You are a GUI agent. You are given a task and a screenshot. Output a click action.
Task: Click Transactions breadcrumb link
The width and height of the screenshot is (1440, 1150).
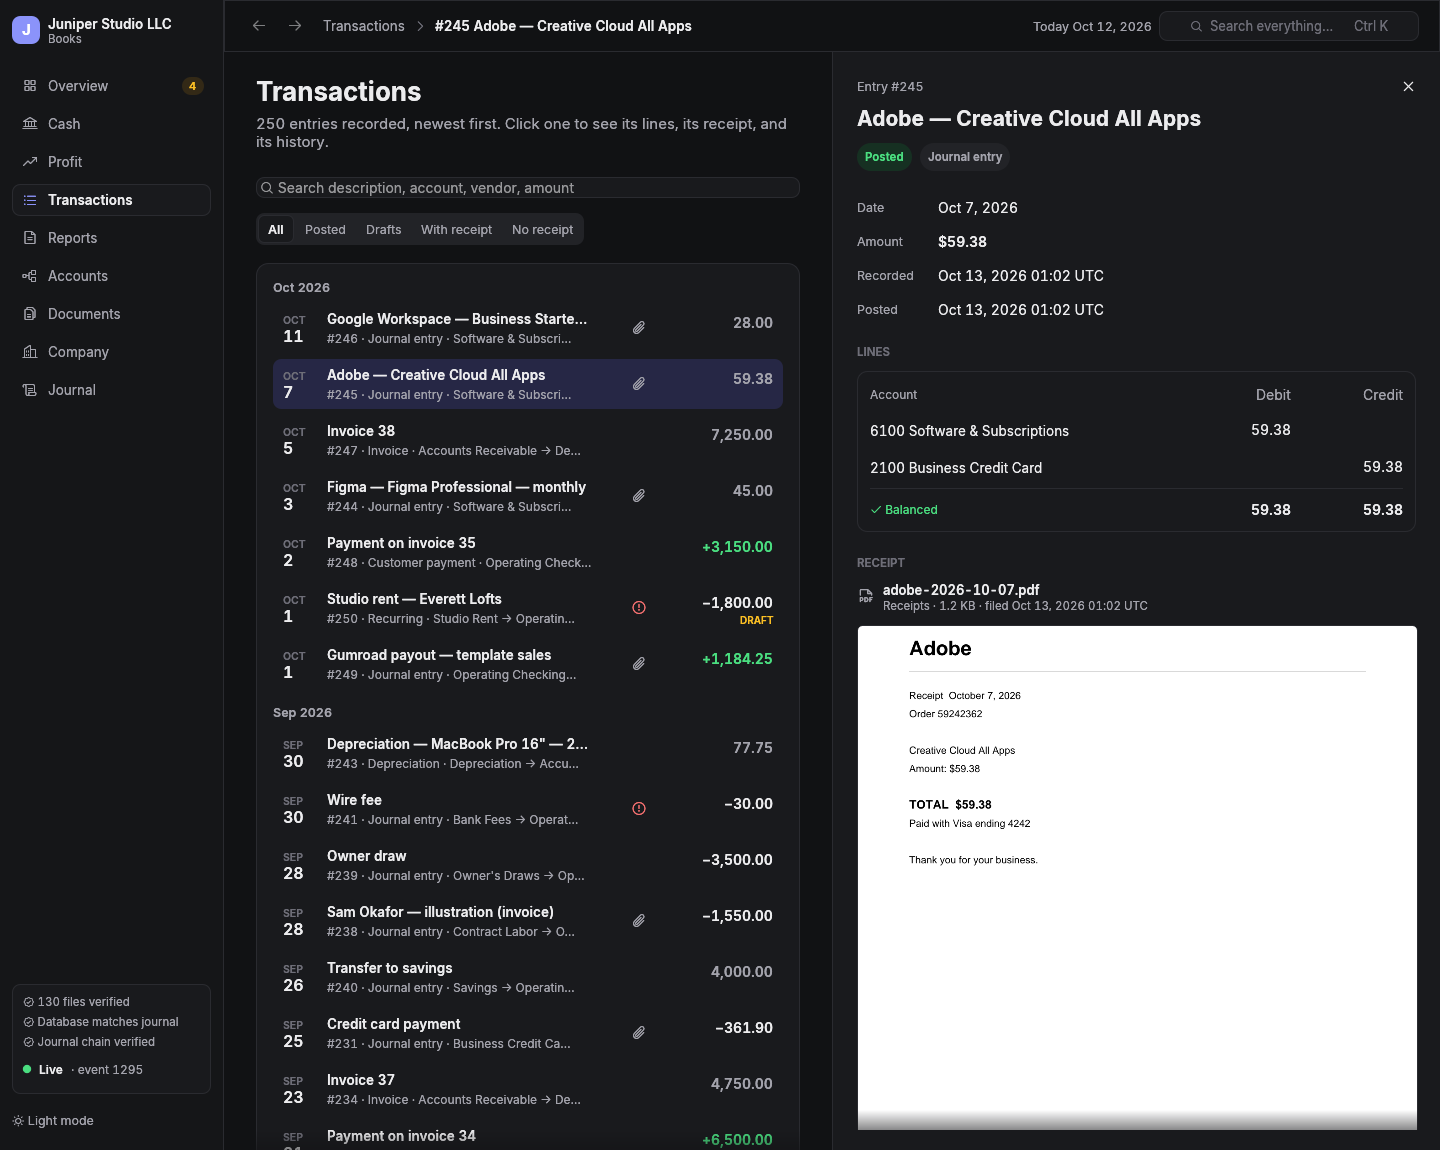364,26
